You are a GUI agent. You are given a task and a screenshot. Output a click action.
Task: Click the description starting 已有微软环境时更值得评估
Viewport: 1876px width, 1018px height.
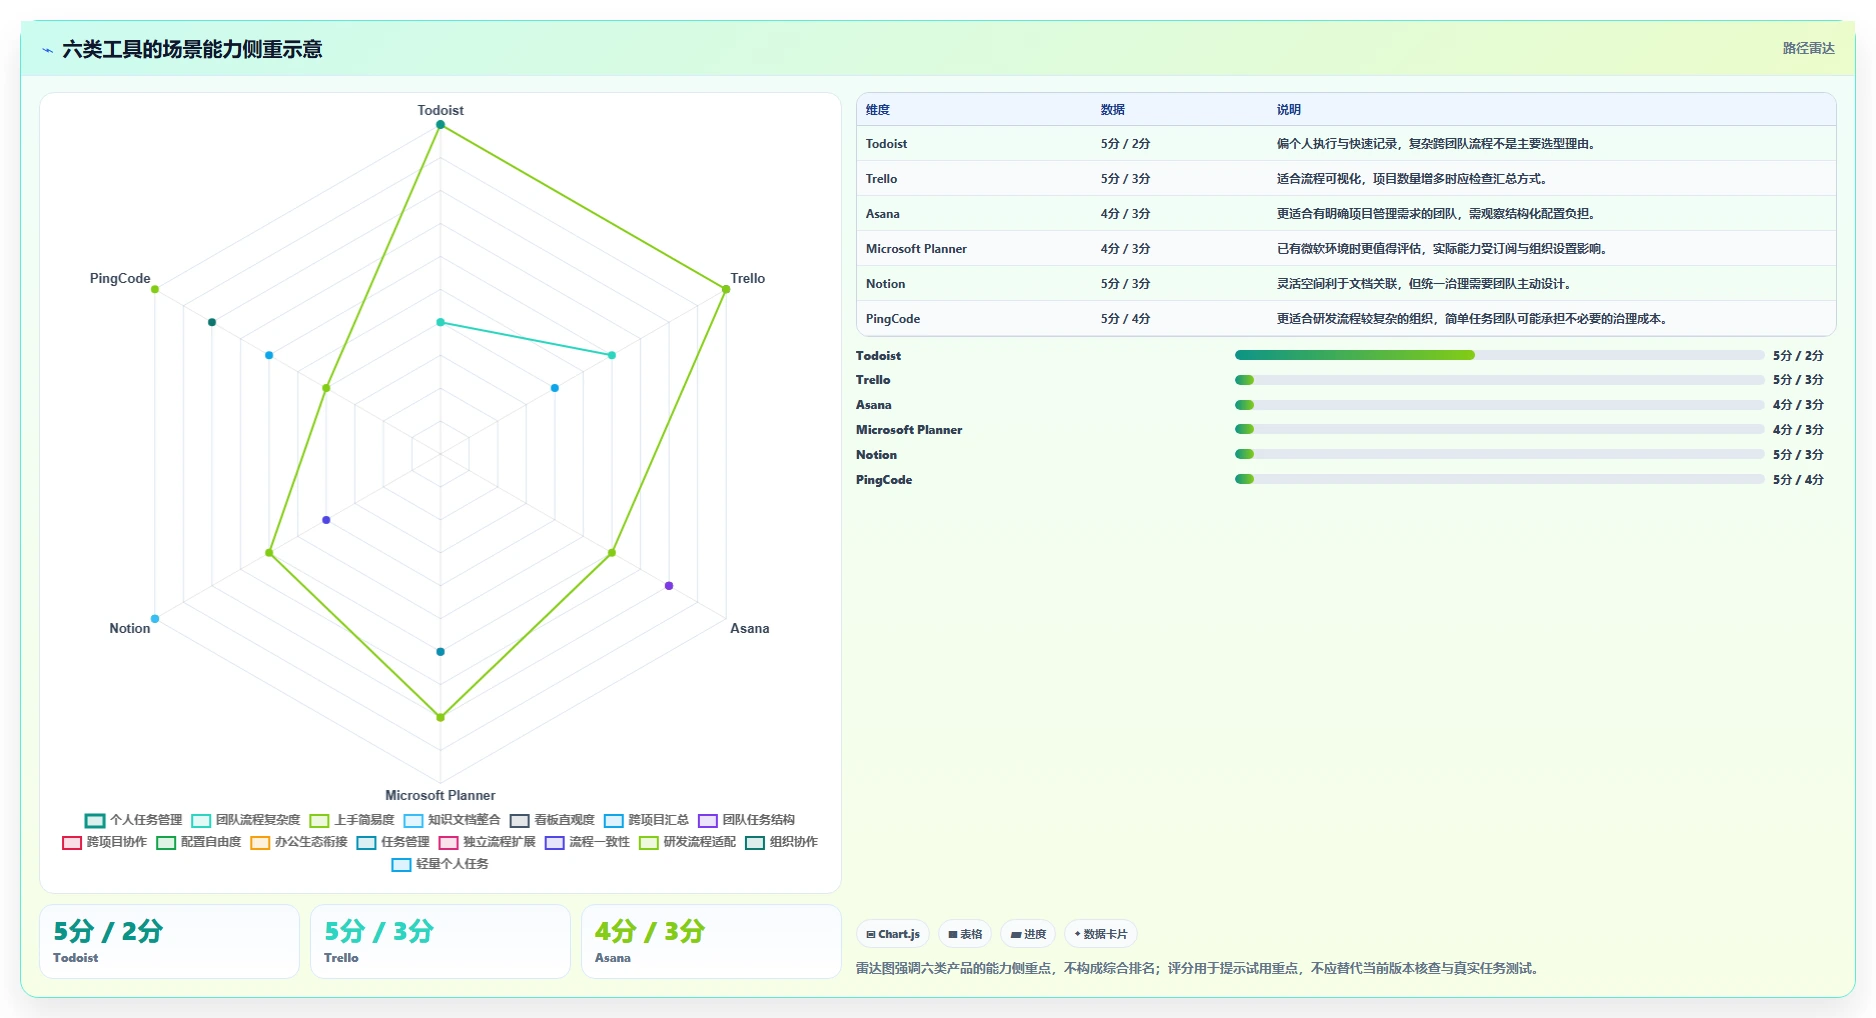click(1444, 249)
